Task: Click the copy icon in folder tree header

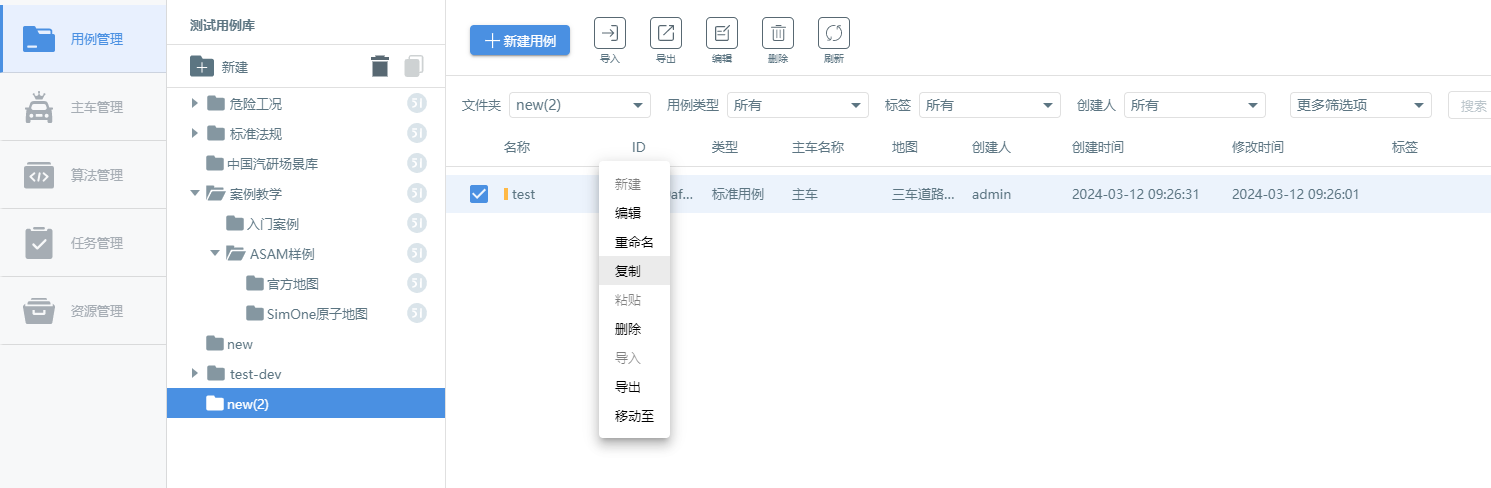Action: click(414, 67)
